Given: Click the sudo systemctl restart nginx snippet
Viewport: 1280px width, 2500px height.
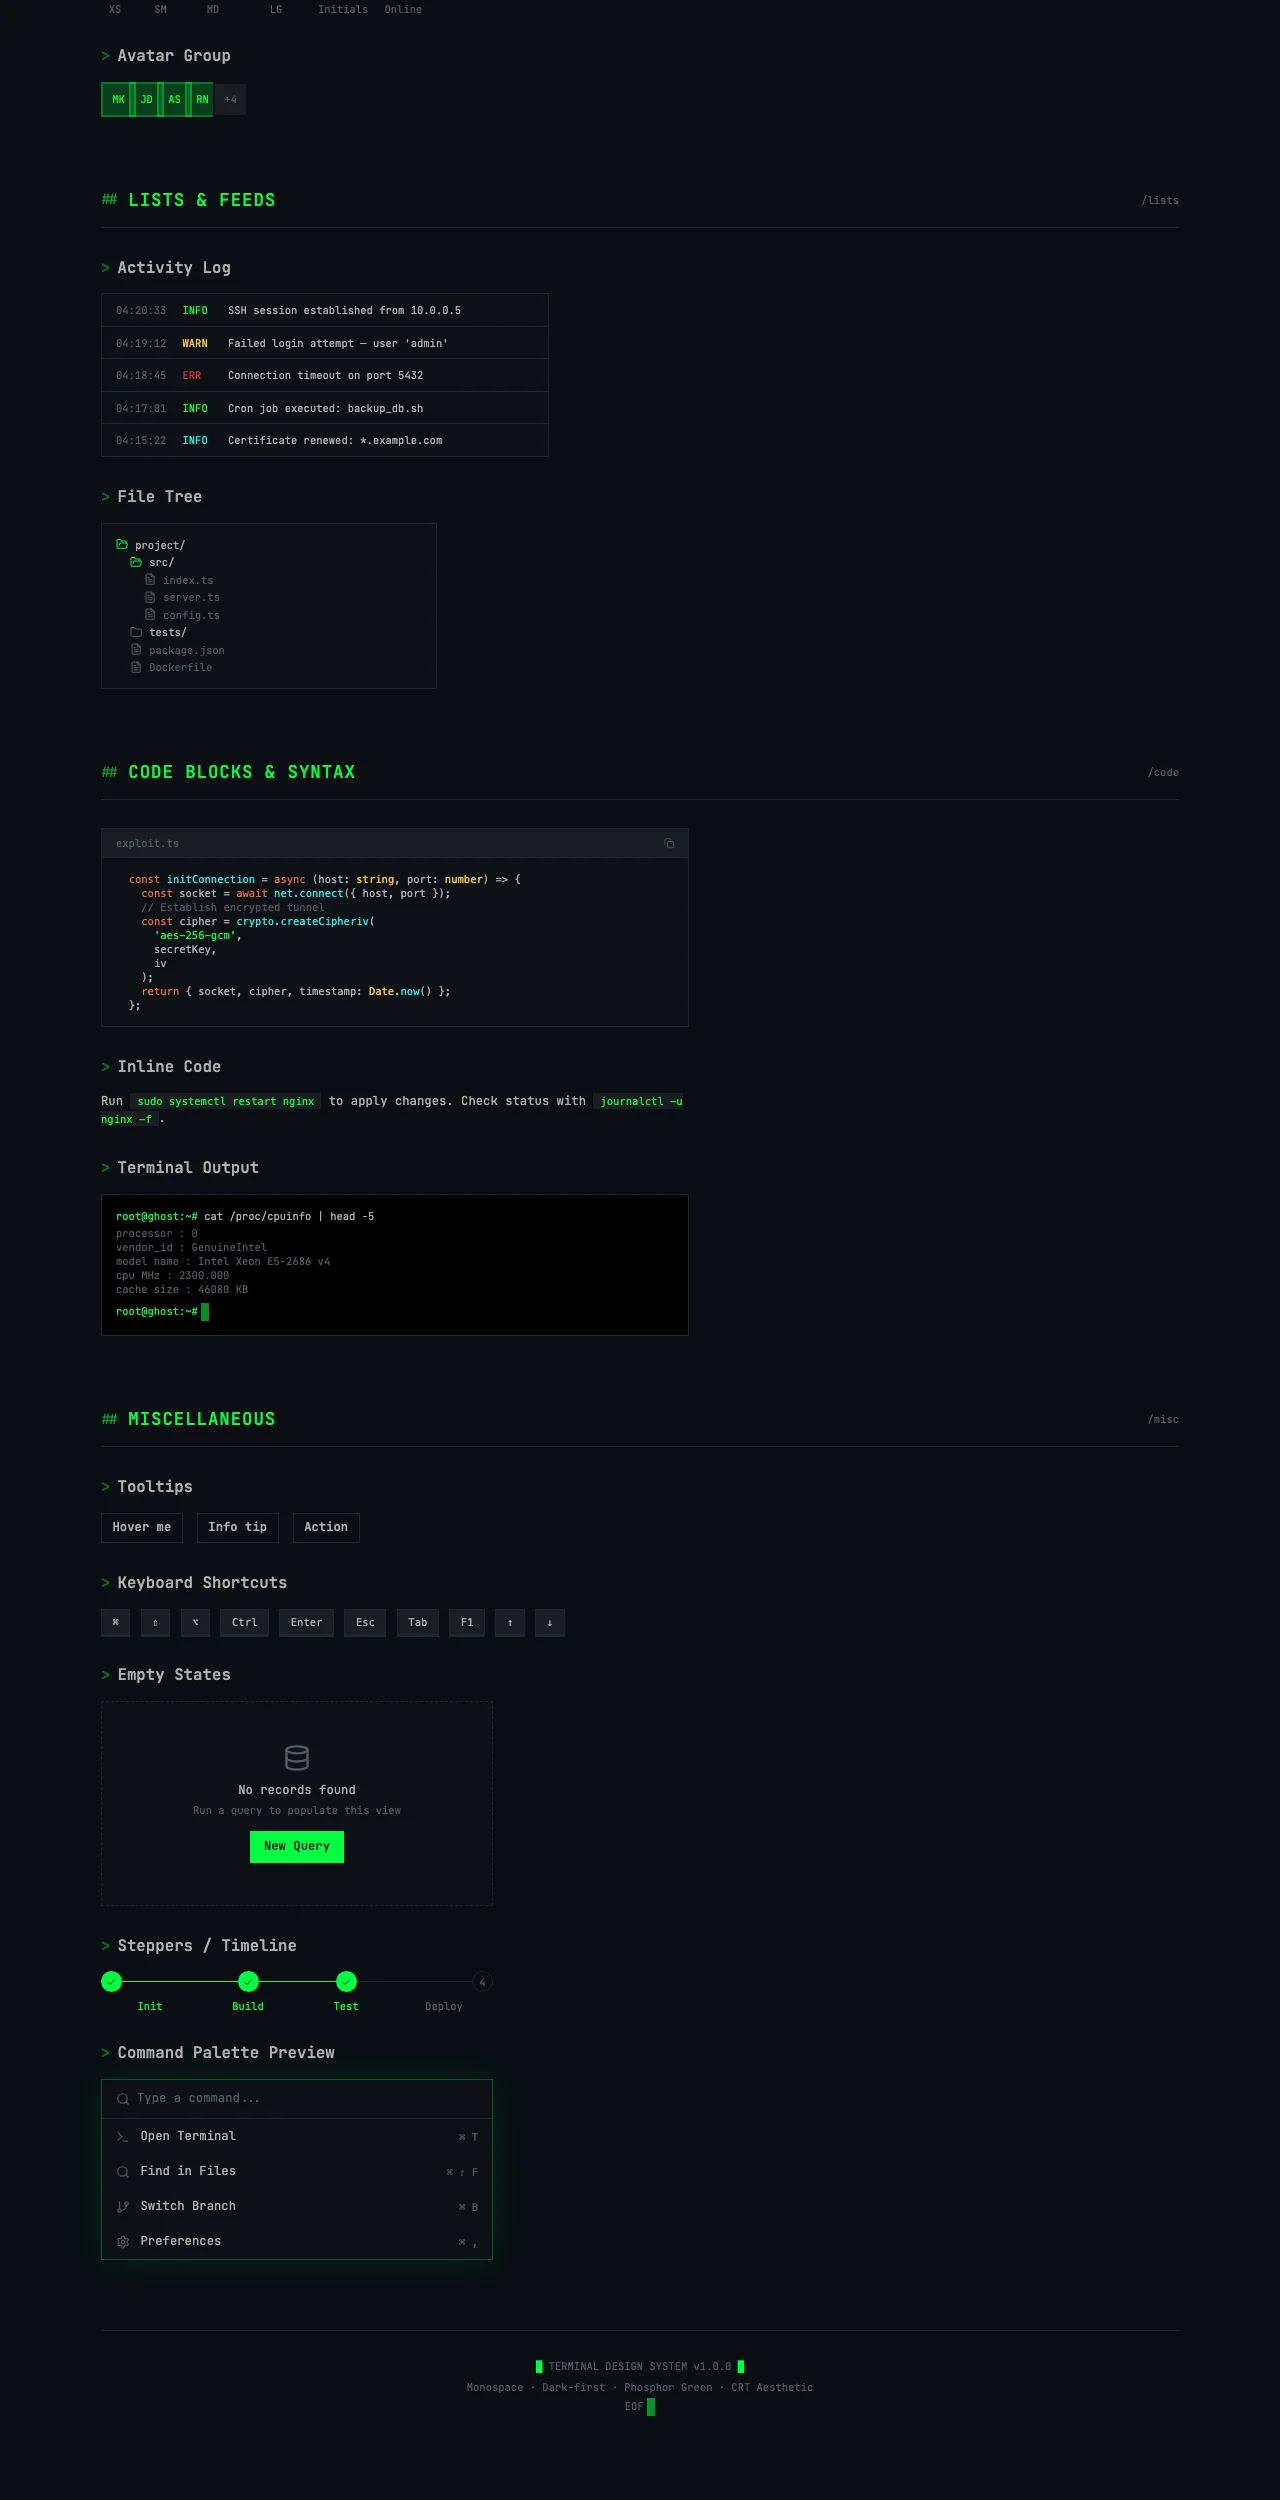Looking at the screenshot, I should click(226, 1101).
